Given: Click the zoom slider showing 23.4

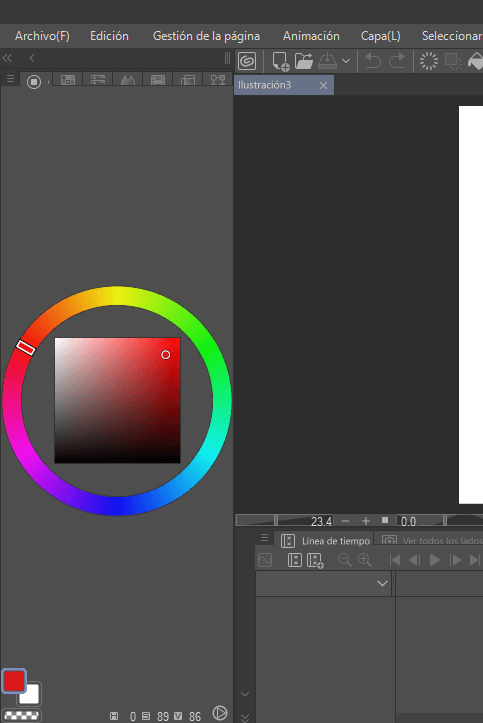Looking at the screenshot, I should pyautogui.click(x=284, y=521).
